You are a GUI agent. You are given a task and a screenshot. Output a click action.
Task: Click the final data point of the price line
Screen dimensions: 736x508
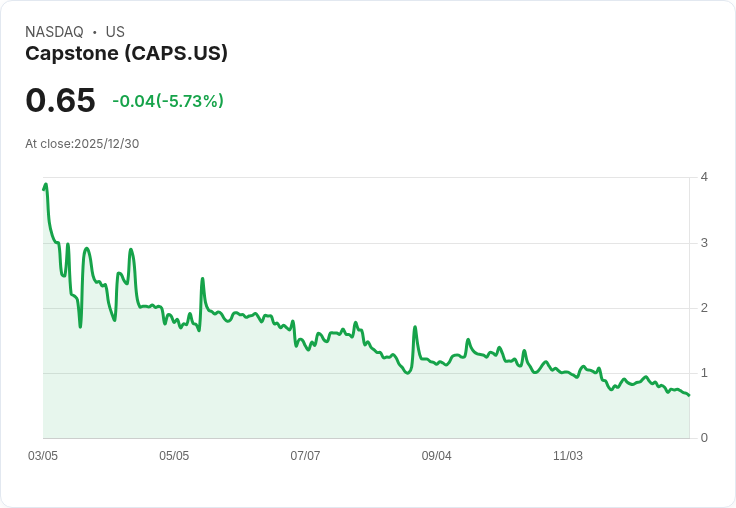(689, 396)
